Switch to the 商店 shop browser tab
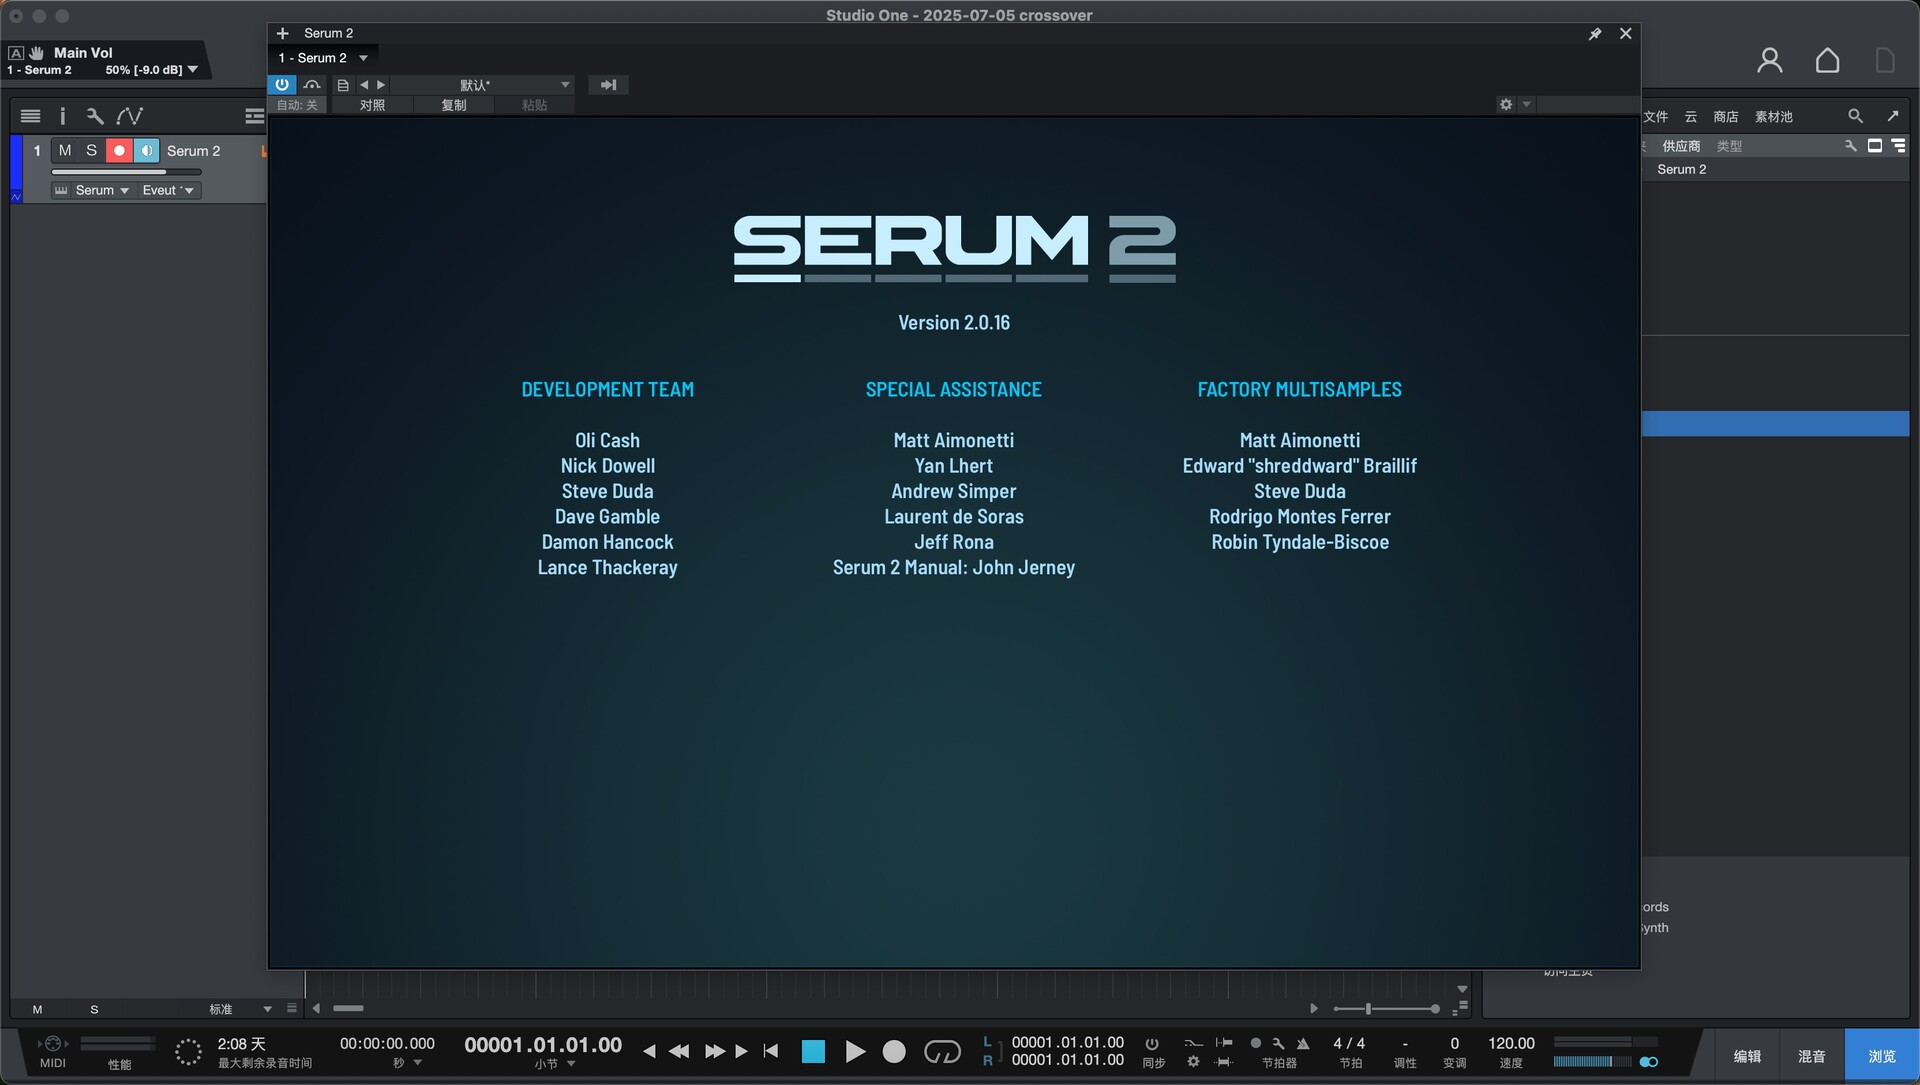 point(1726,117)
